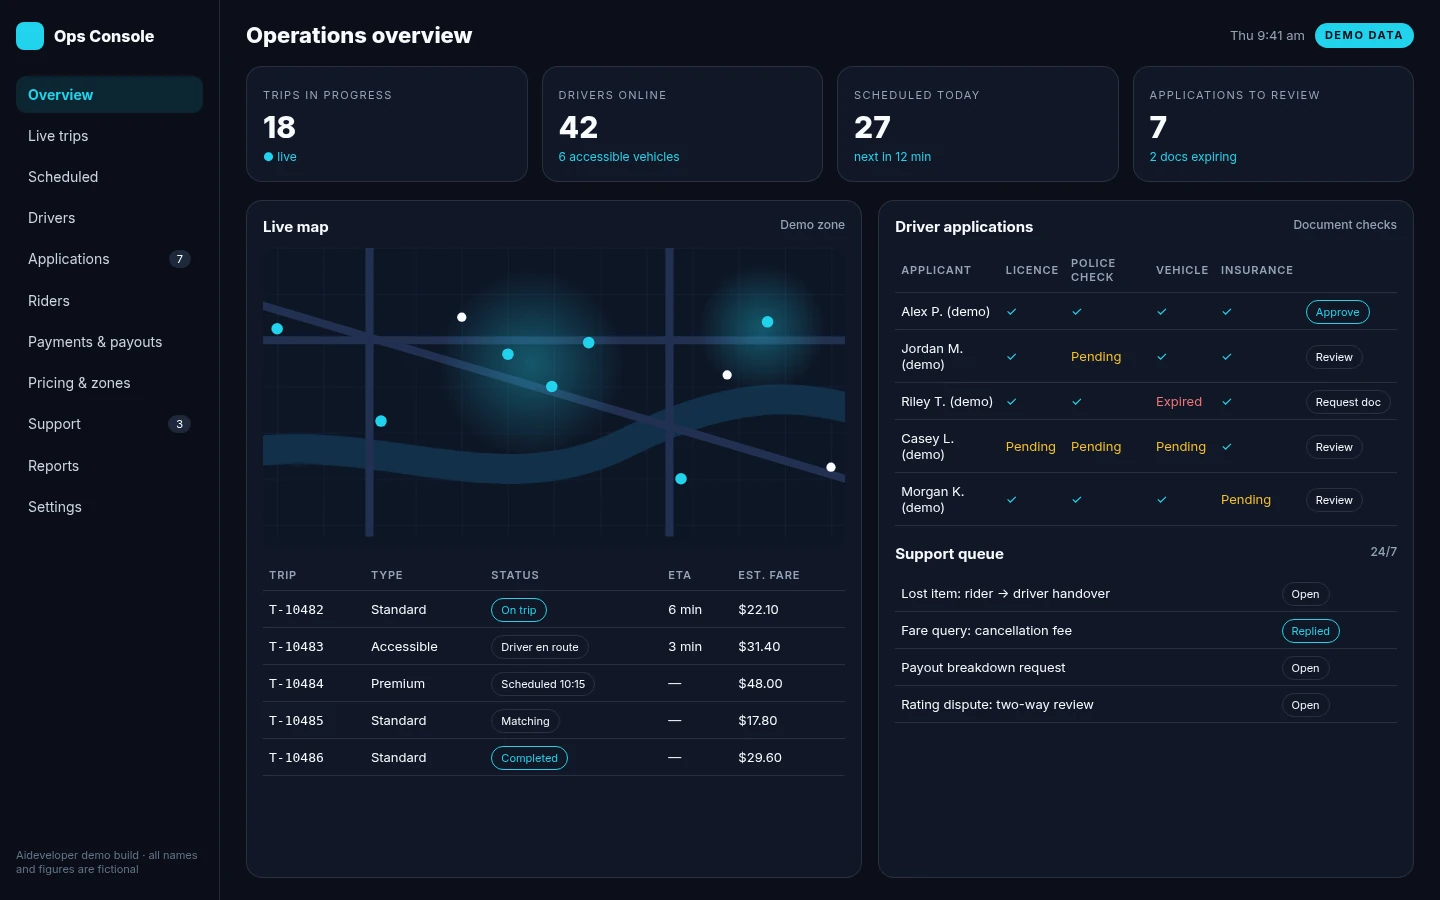1440x900 pixels.
Task: Select Drivers in the sidebar
Action: coord(109,218)
